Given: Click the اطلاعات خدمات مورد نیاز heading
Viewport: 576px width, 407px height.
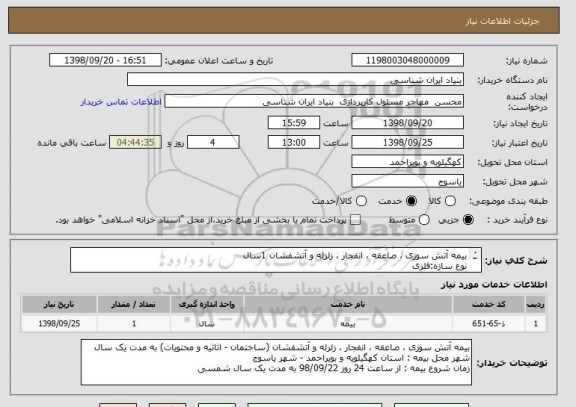Looking at the screenshot, I should tap(494, 284).
